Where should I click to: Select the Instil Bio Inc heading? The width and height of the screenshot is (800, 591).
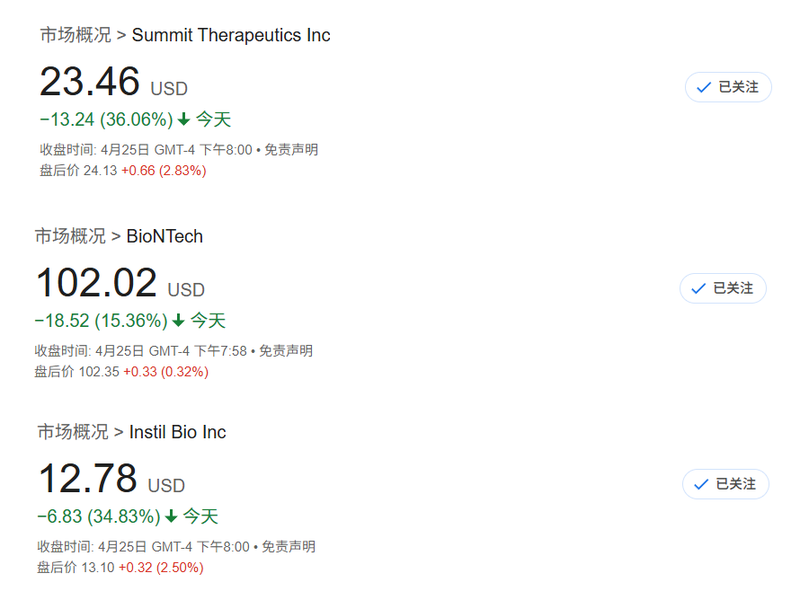pyautogui.click(x=178, y=432)
